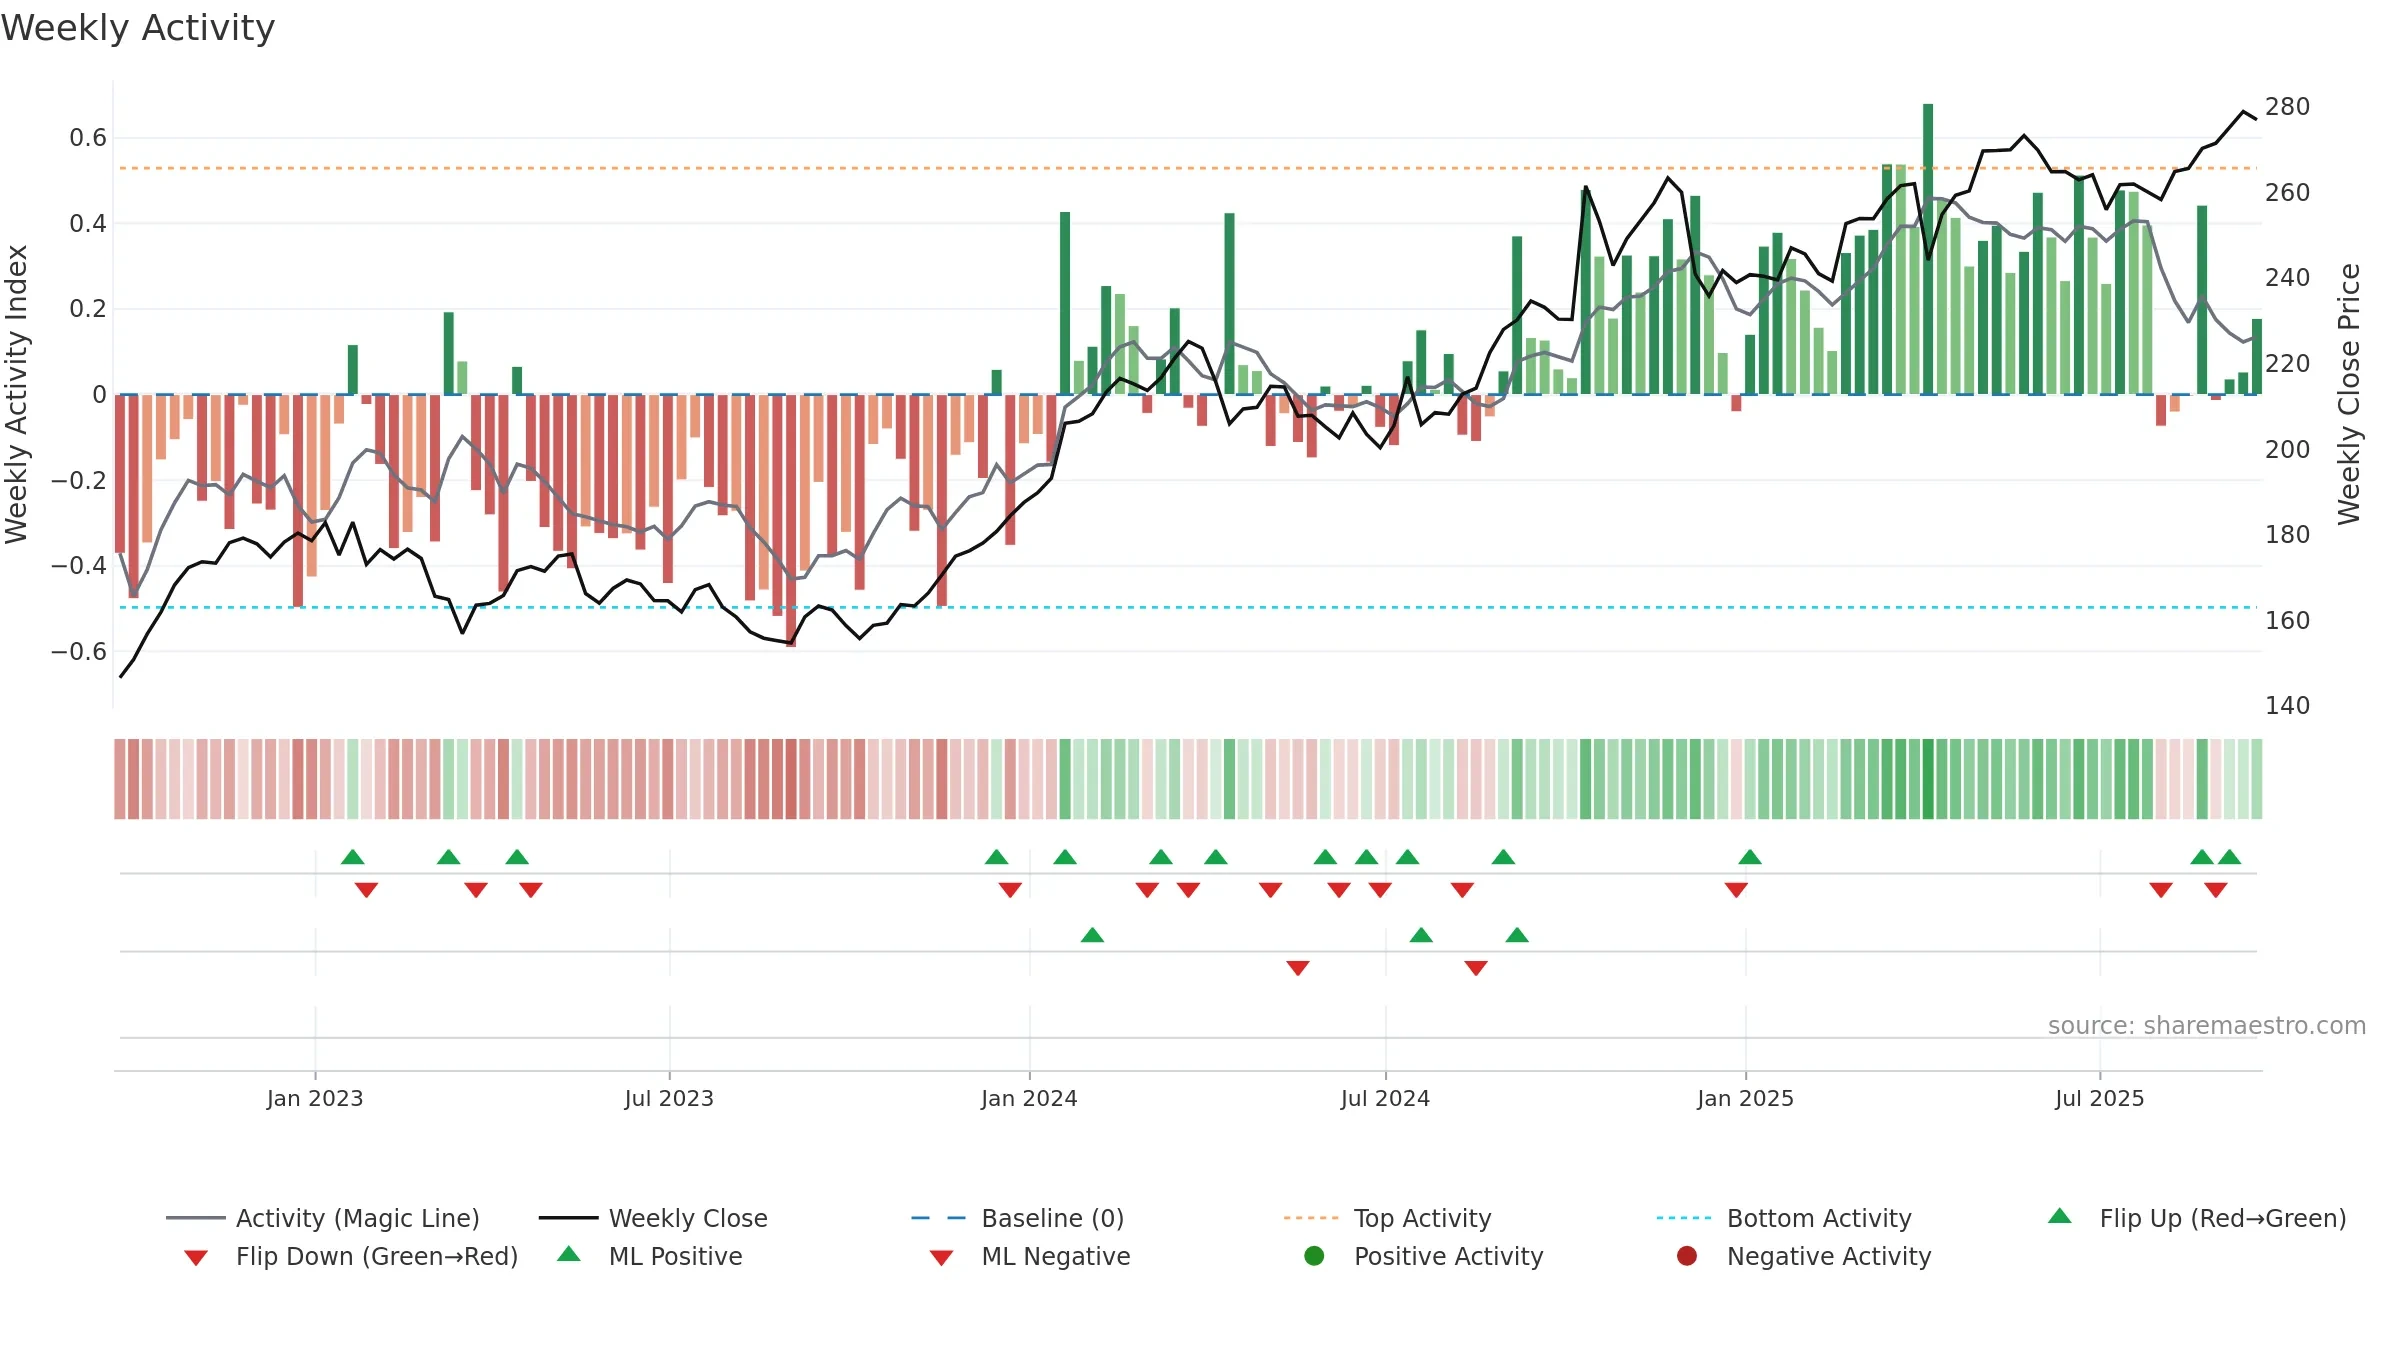Toggle ML Negative legend entry
This screenshot has height=1350, width=2400.
[1030, 1256]
